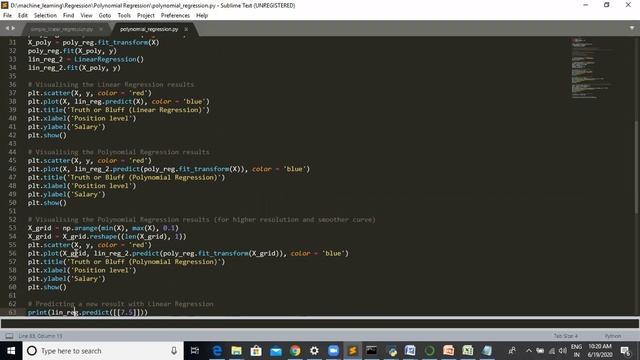Click the battery tray icon

pyautogui.click(x=540, y=351)
